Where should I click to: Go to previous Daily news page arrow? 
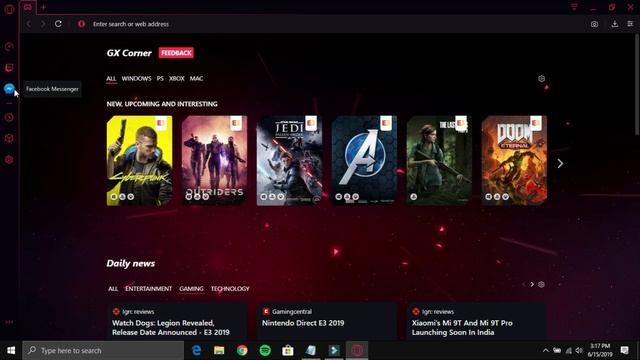pyautogui.click(x=524, y=284)
